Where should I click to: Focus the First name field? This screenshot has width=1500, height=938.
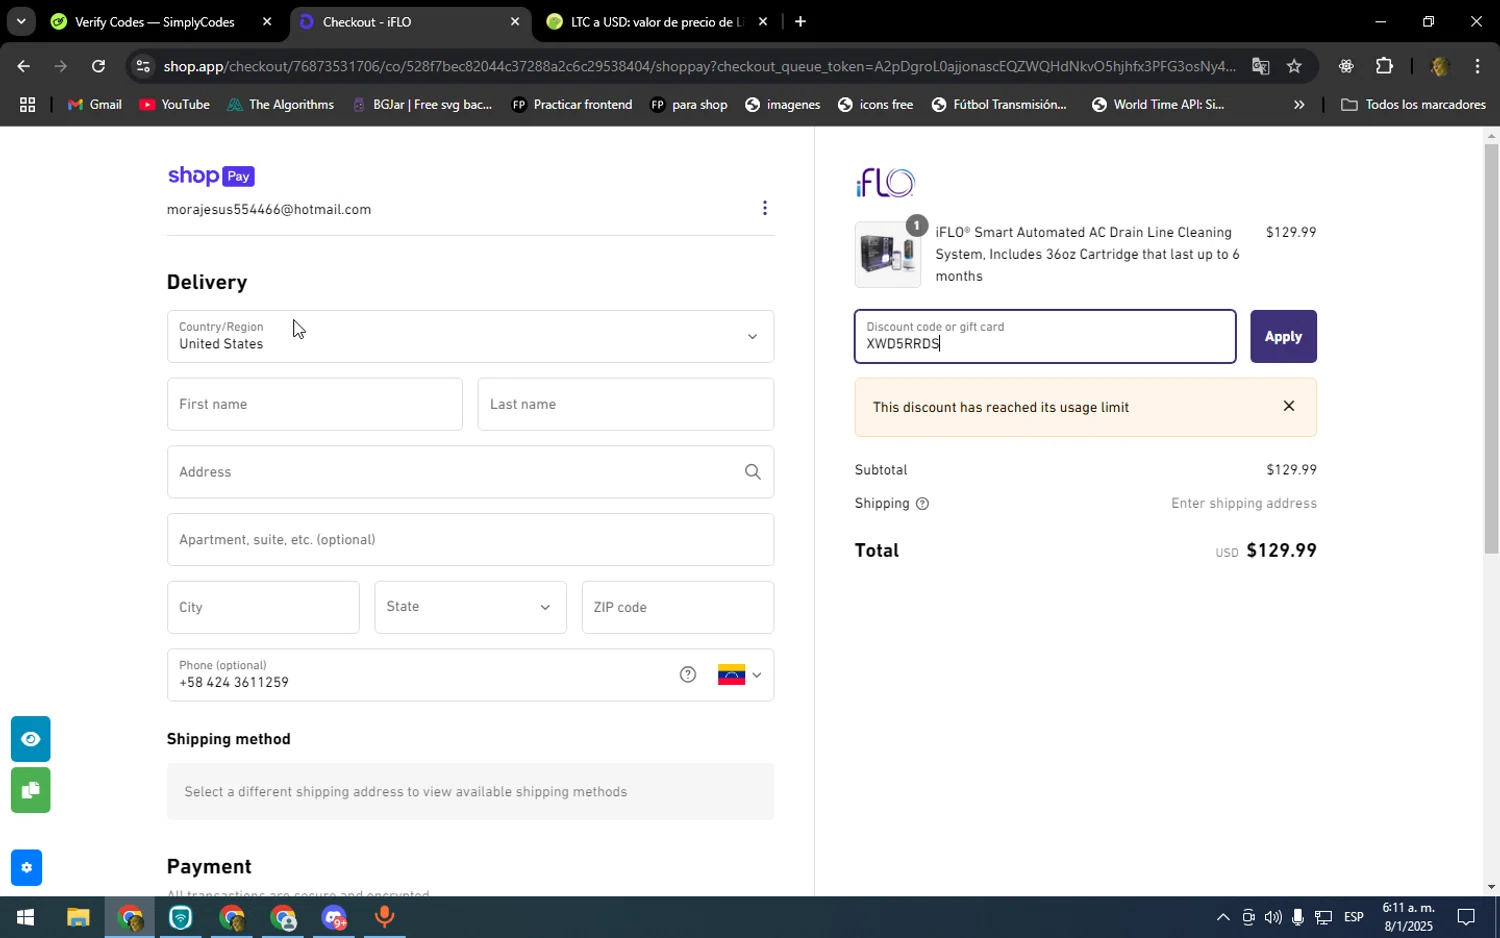315,404
